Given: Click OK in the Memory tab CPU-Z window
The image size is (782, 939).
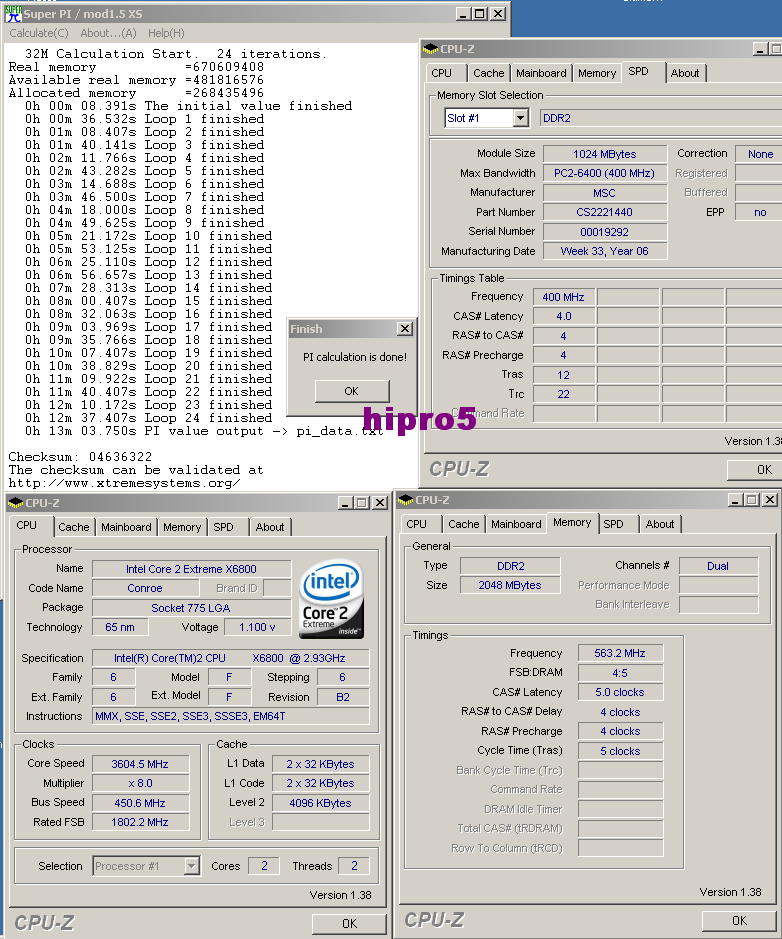Looking at the screenshot, I should (739, 920).
